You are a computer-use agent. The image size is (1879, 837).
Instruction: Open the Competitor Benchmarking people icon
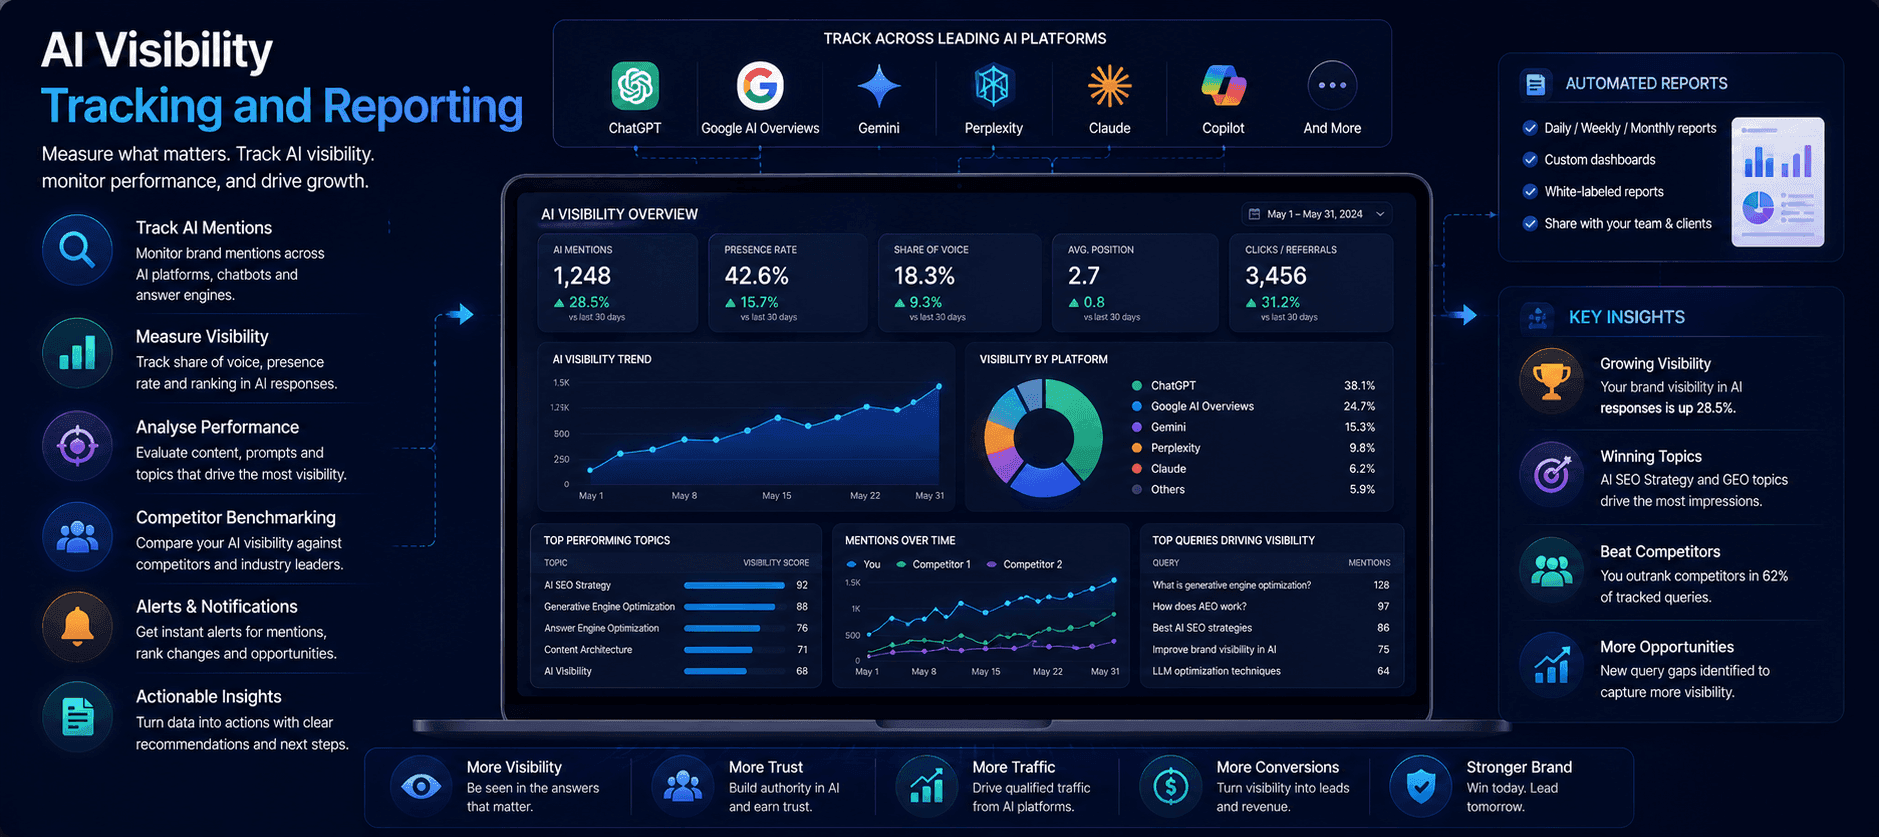[77, 537]
